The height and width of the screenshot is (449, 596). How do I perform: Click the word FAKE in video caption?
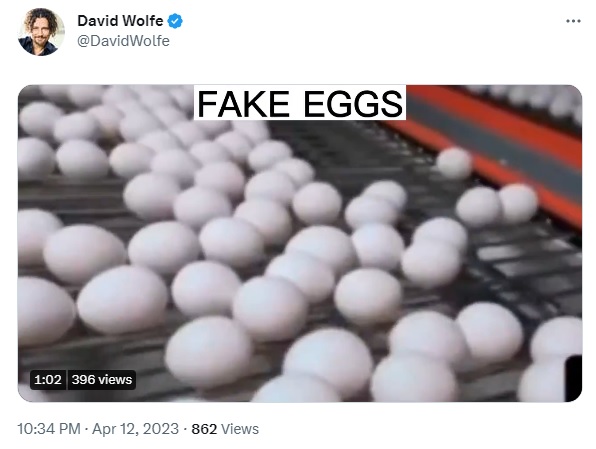243,103
